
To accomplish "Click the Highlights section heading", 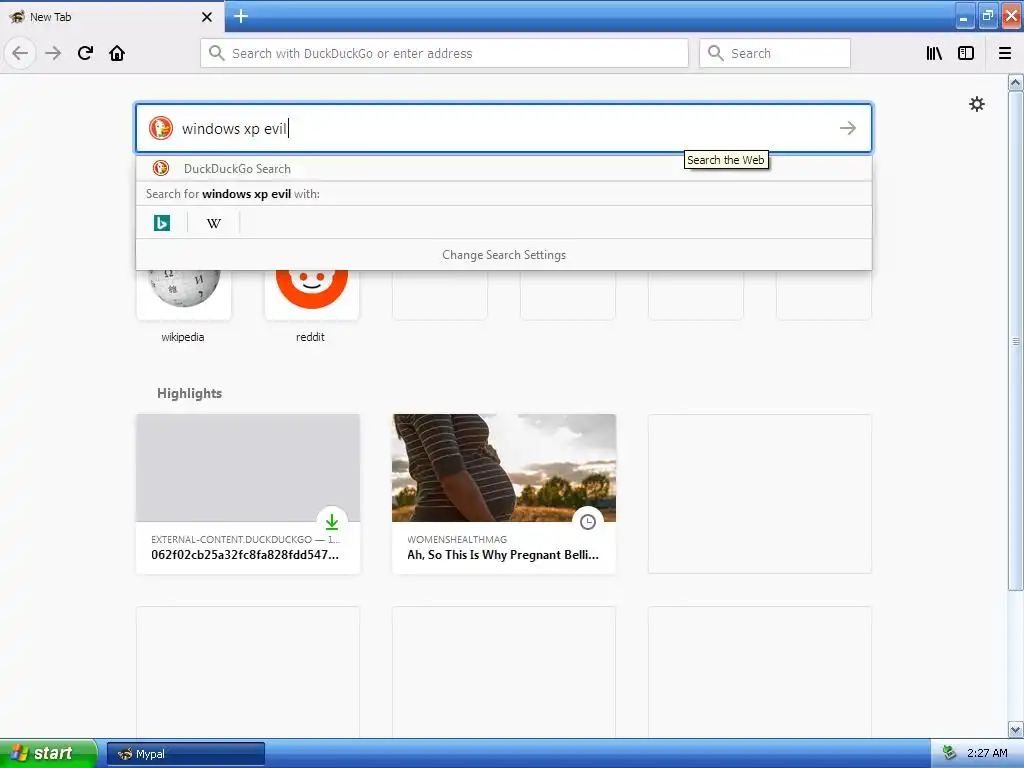I will pos(189,393).
